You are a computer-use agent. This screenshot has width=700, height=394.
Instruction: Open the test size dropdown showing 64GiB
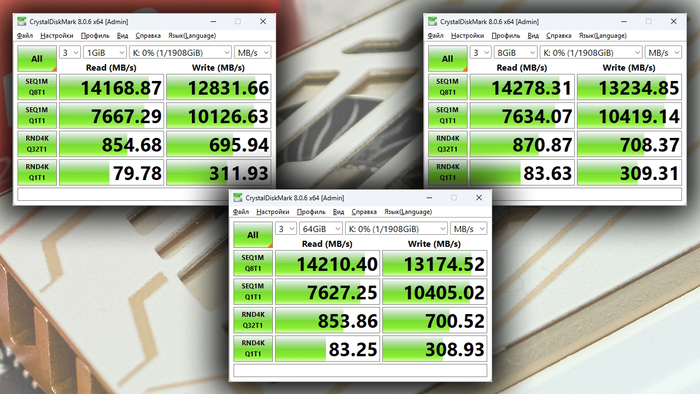321,229
